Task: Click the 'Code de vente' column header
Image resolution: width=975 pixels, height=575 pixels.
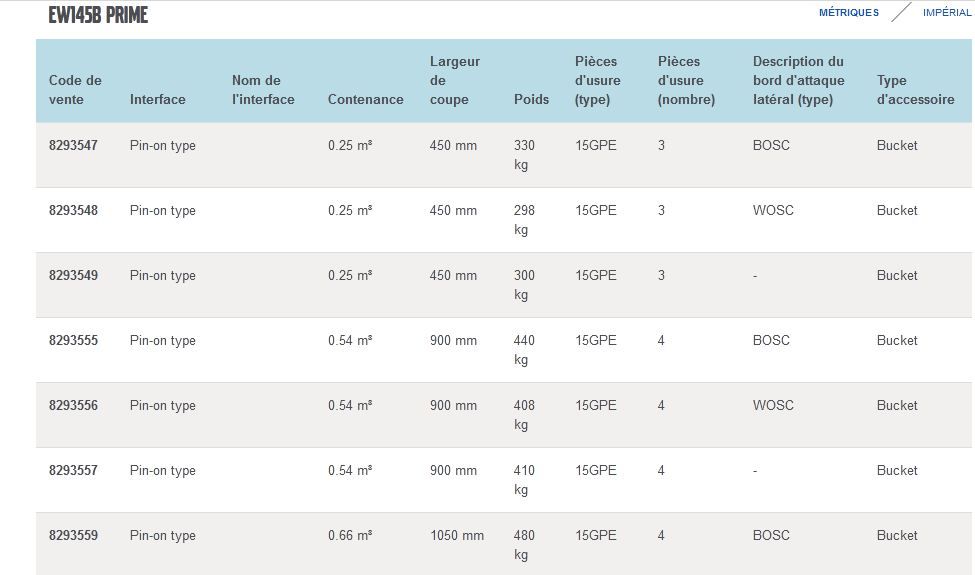Action: point(75,90)
